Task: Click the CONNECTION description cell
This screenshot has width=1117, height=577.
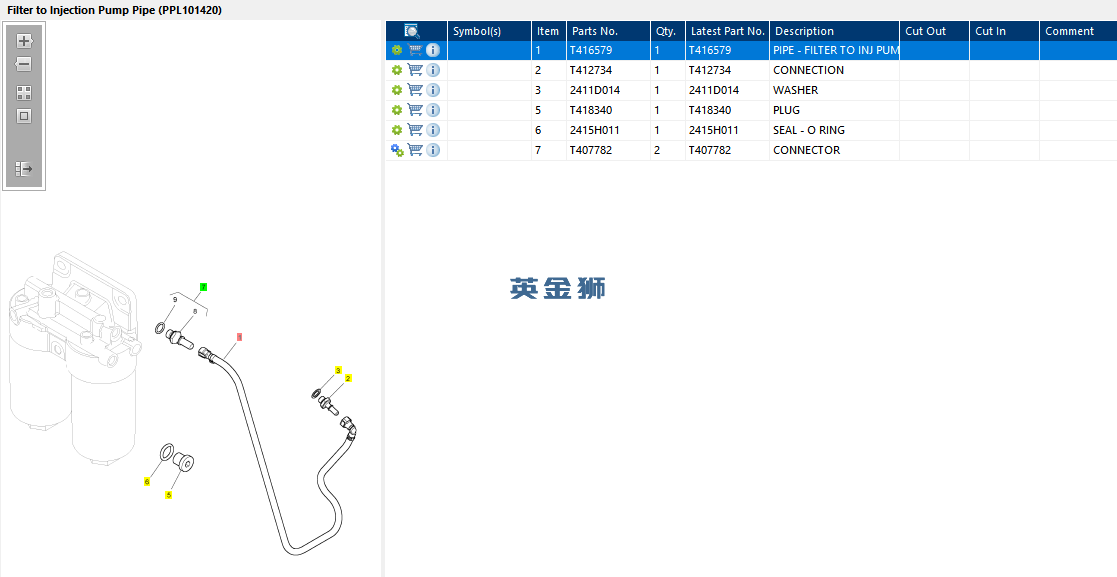Action: [834, 70]
